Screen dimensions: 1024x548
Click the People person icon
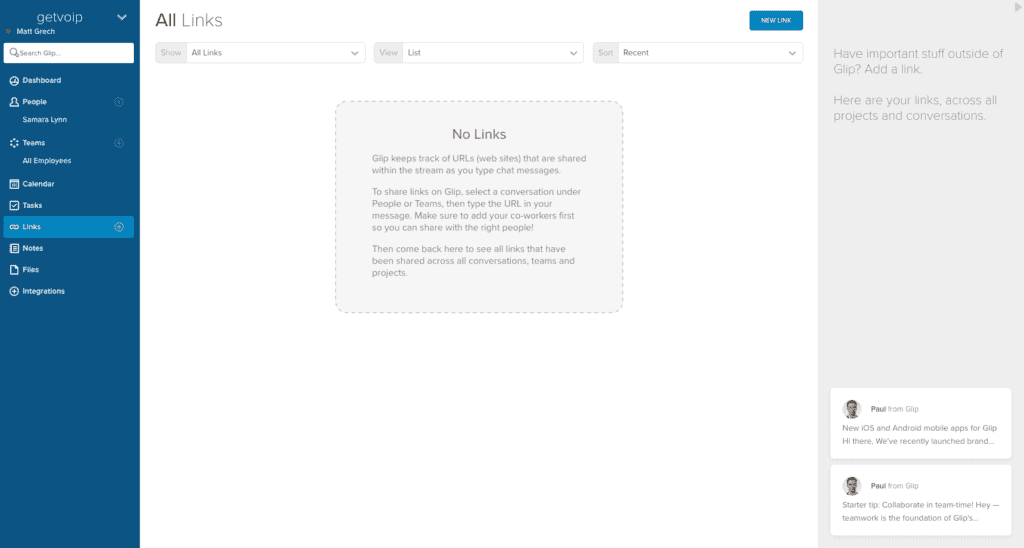(14, 102)
